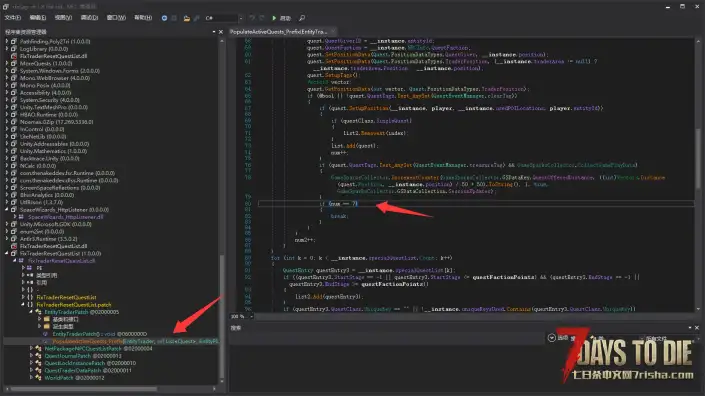Open the 窗口(W) menu
The height and width of the screenshot is (396, 705).
coord(116,18)
